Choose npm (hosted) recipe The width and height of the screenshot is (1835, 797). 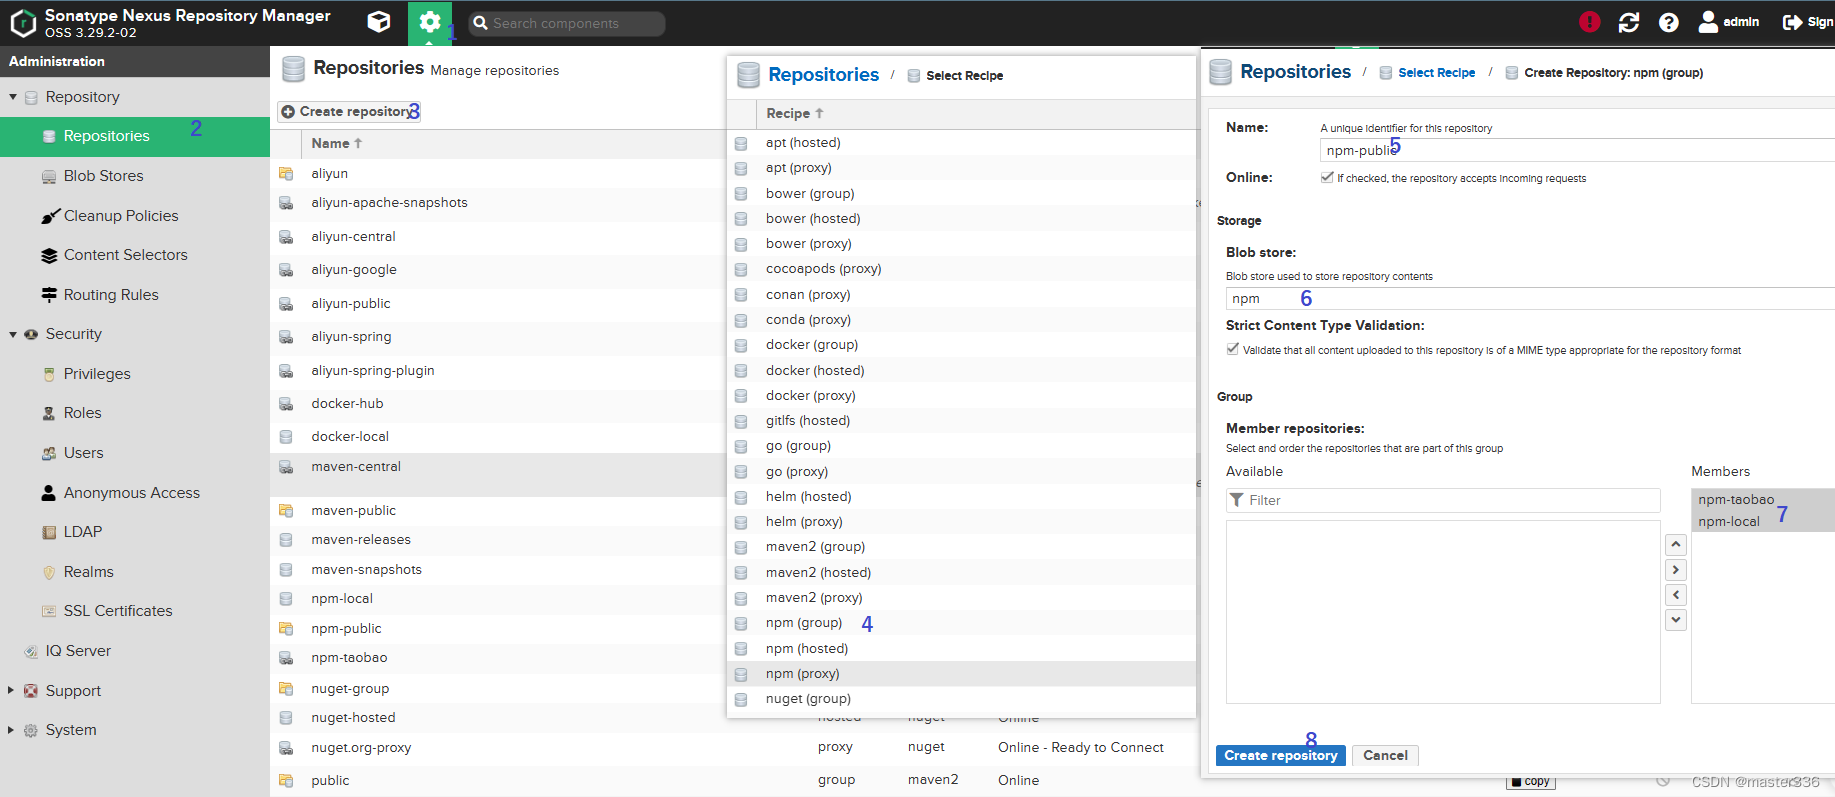tap(806, 649)
